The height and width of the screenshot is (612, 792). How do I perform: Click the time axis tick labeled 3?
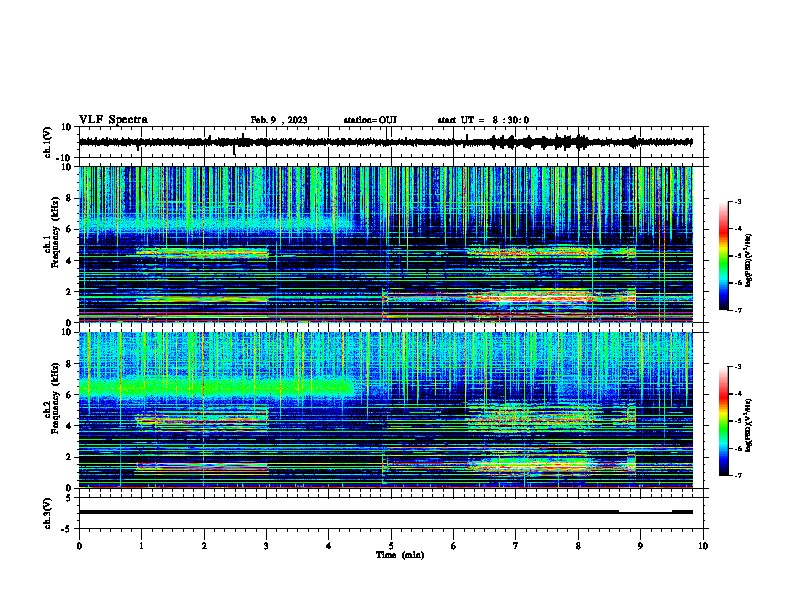266,546
